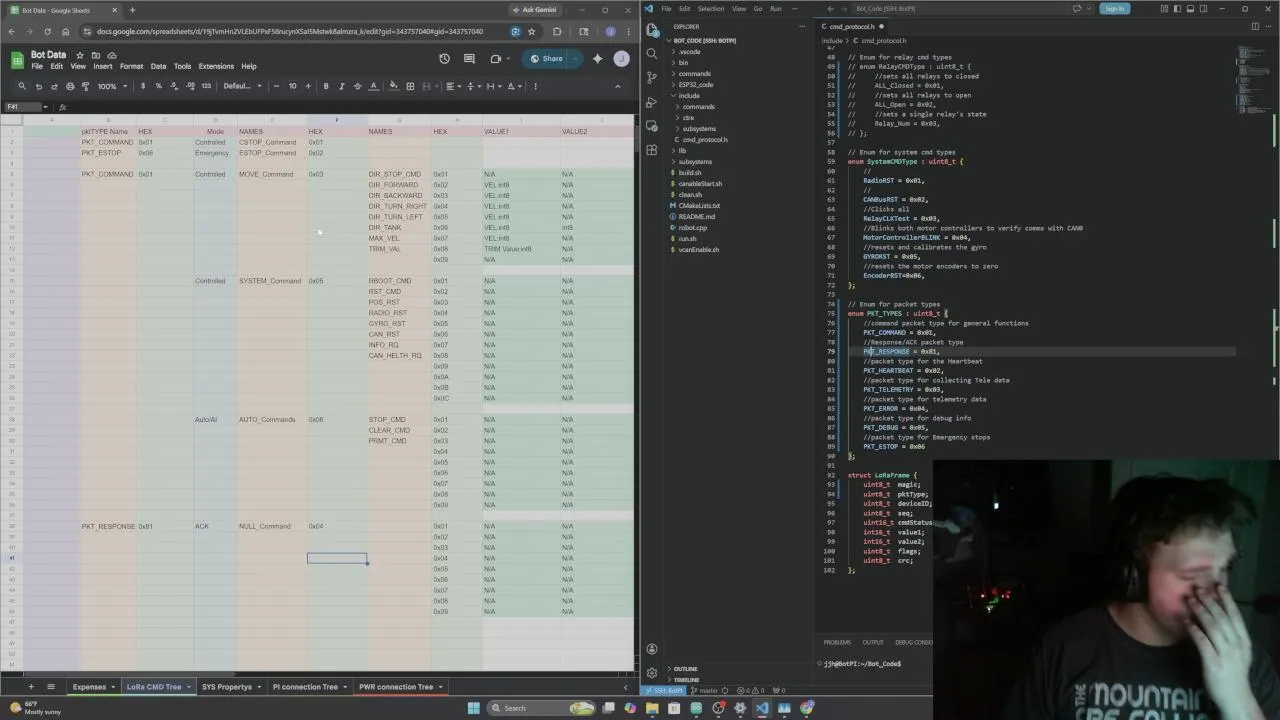This screenshot has width=1280, height=720.
Task: Expand the OUTLINE section in VS Code
Action: pyautogui.click(x=685, y=669)
